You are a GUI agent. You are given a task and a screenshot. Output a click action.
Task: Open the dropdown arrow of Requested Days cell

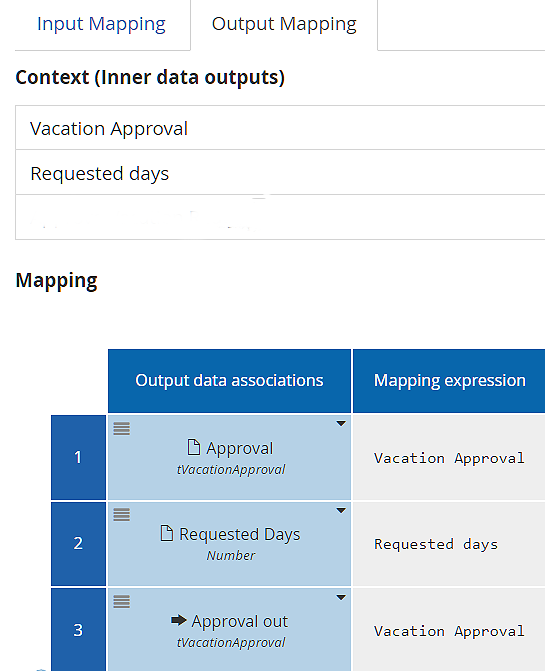tap(341, 511)
